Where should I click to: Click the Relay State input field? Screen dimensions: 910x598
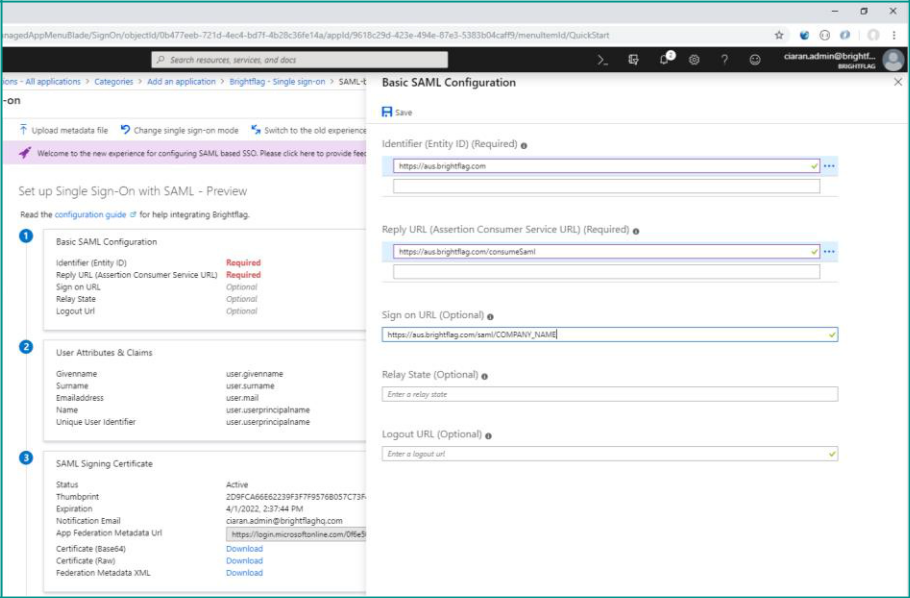609,394
